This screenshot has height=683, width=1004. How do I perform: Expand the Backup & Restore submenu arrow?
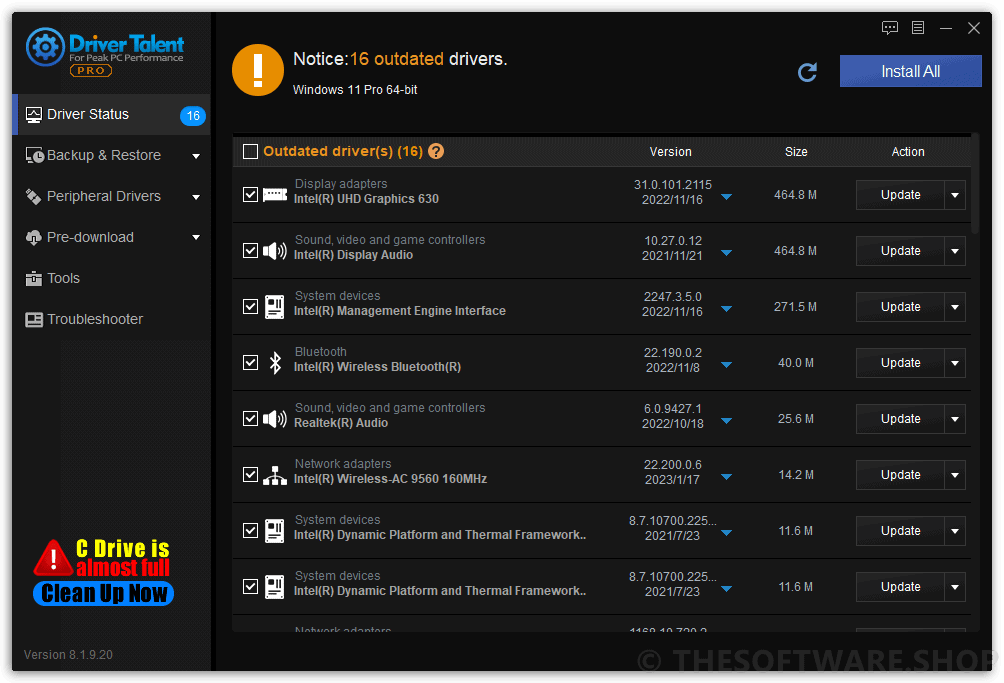pos(196,156)
